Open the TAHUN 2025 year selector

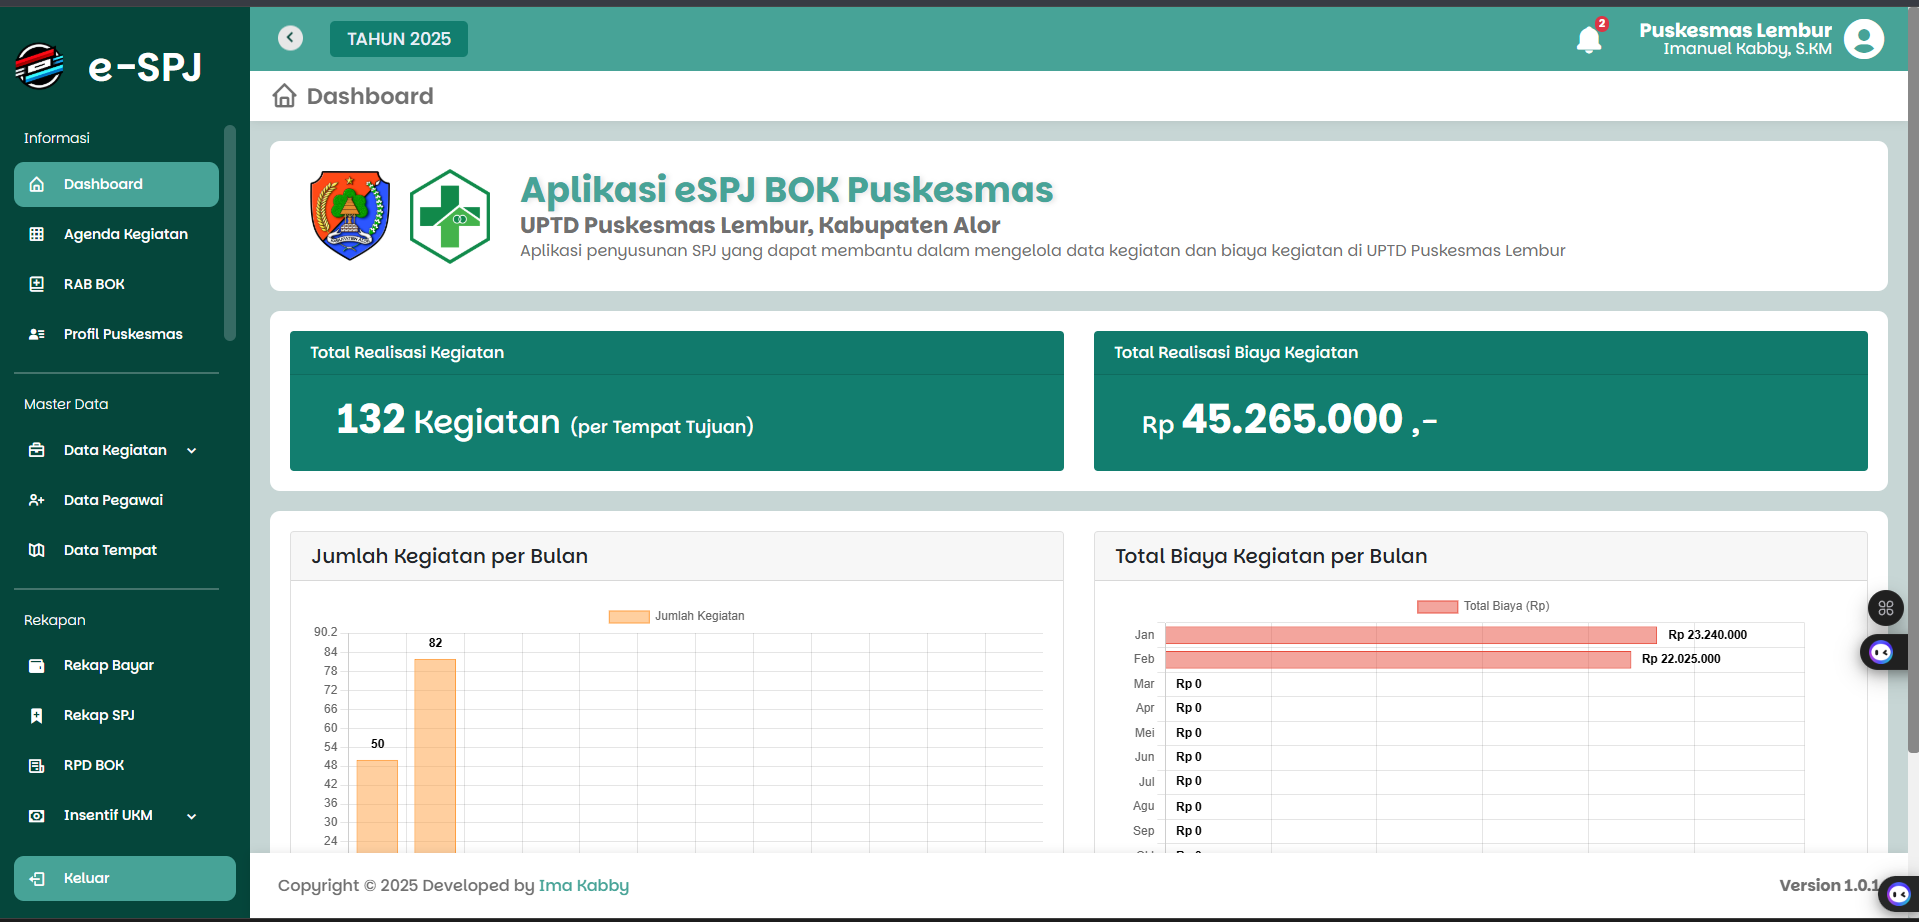pos(399,39)
